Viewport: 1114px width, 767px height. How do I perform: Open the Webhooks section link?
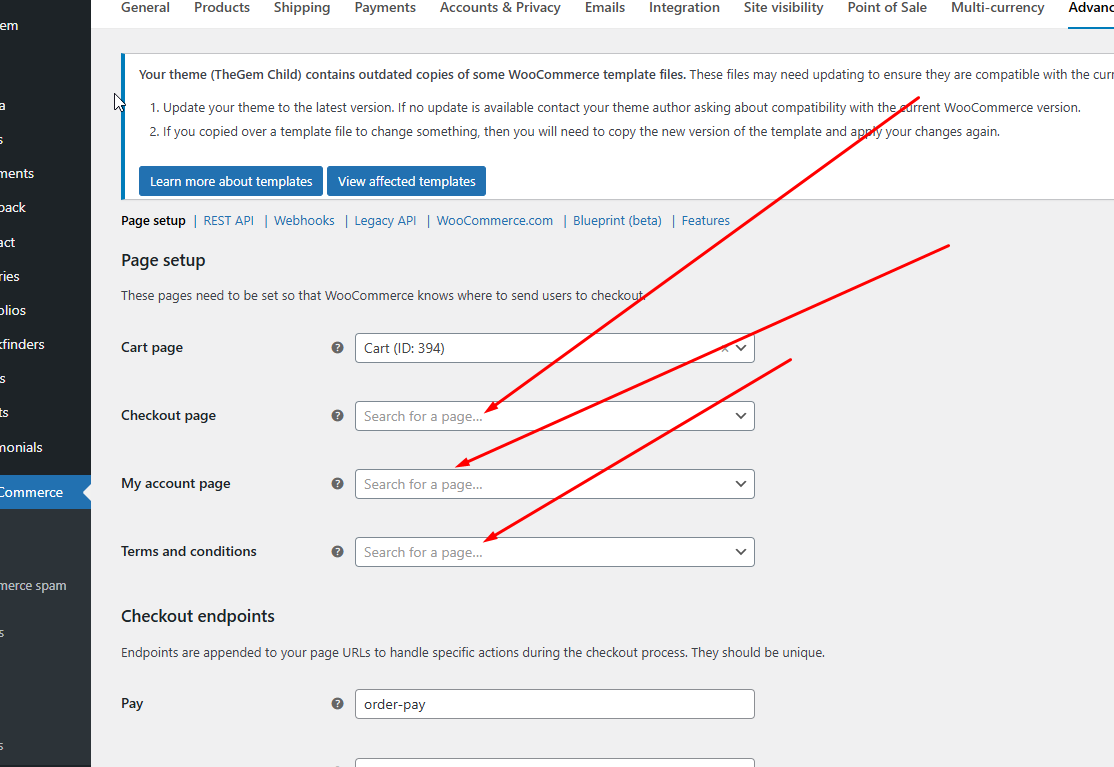(304, 221)
